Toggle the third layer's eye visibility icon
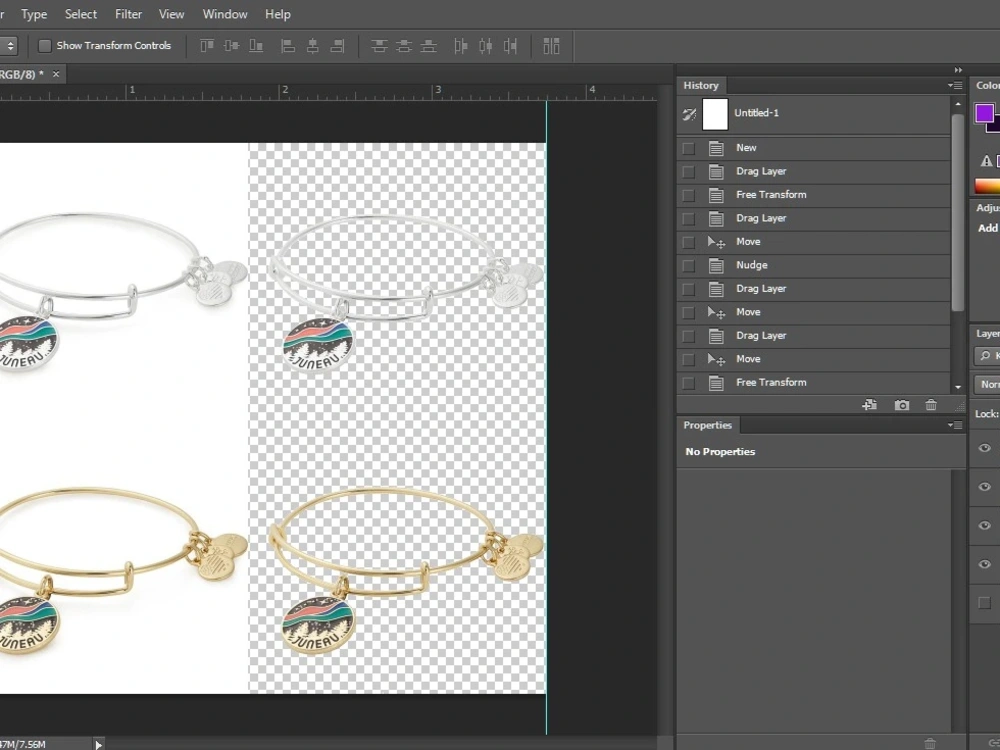1000x750 pixels. click(x=985, y=526)
